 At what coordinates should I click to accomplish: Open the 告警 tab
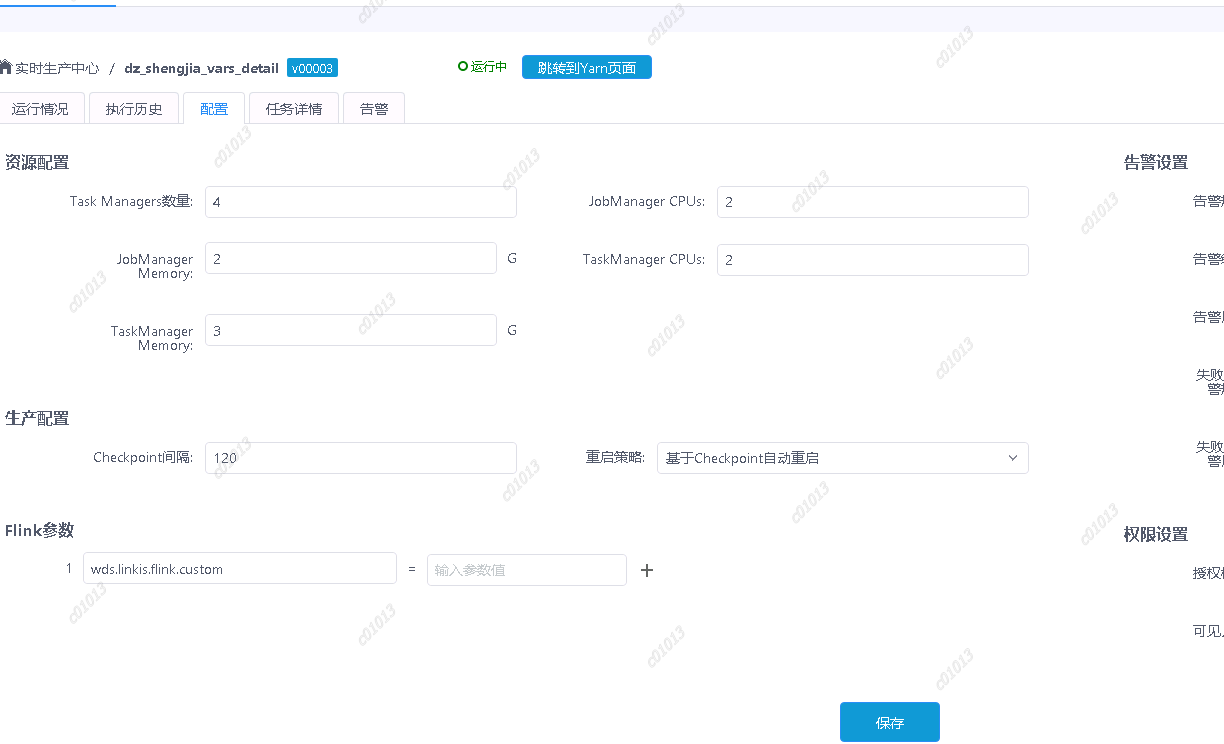374,109
